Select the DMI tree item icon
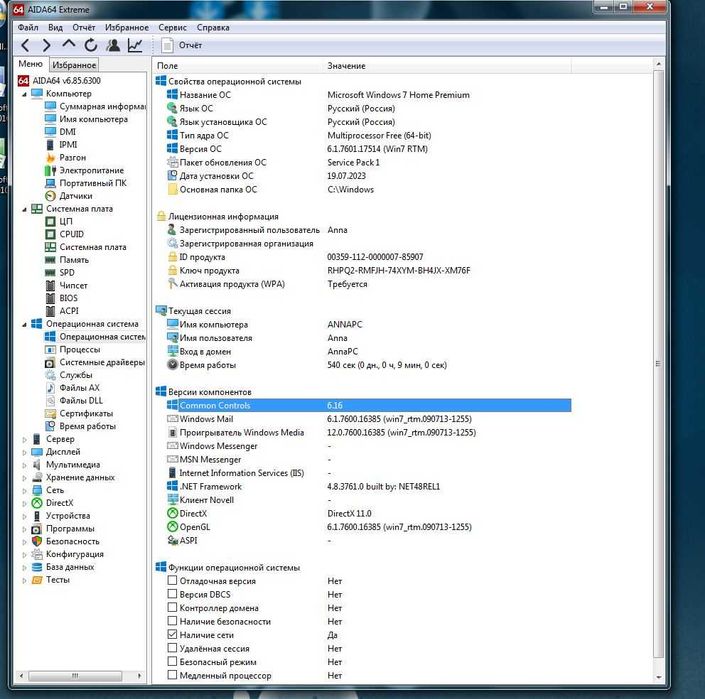 tap(50, 132)
